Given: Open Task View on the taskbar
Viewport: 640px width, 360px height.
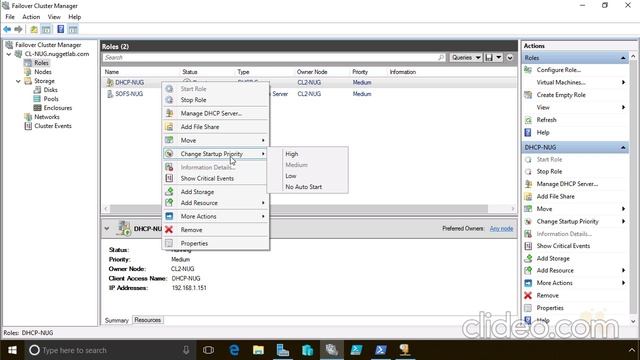Looking at the screenshot, I should click(x=208, y=350).
